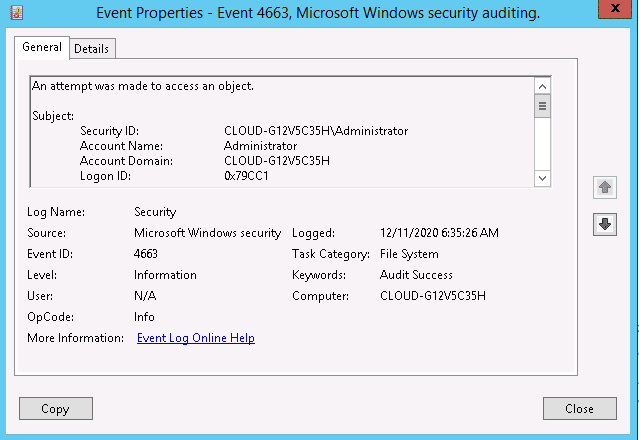Screen dimensions: 639x440
Task: Click Event ID value 4663
Action: click(145, 254)
